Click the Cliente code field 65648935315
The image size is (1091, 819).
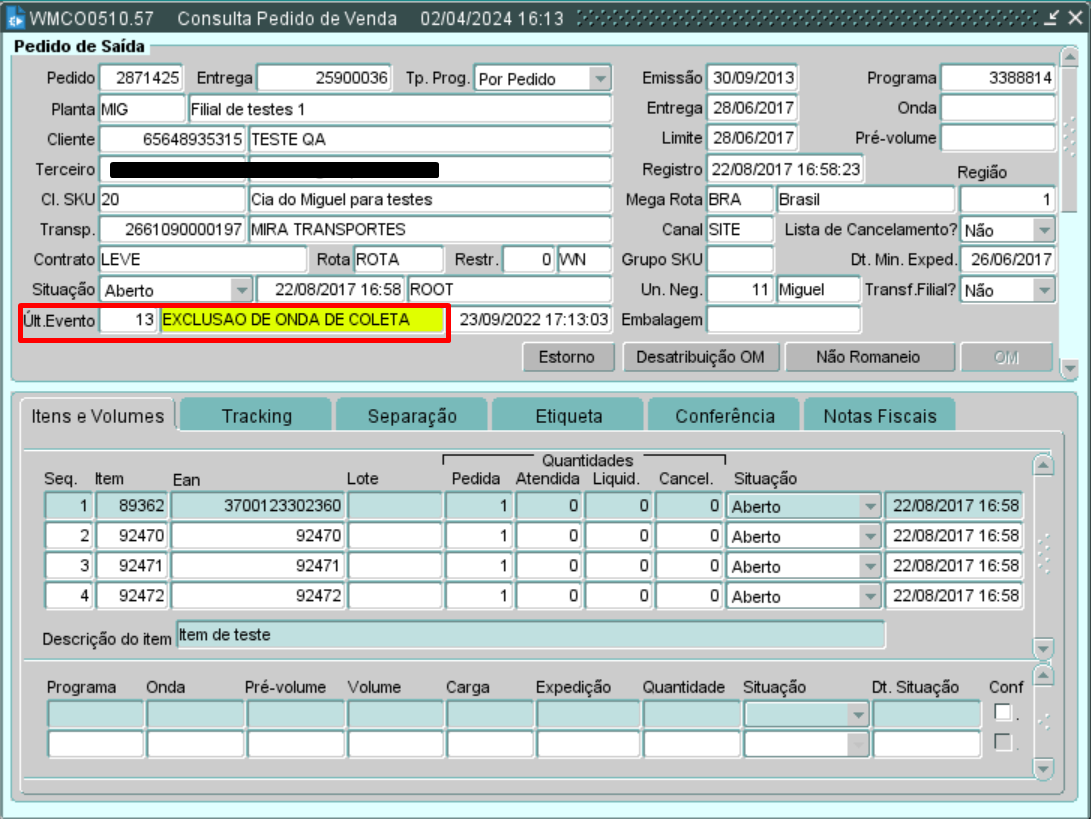pos(173,139)
